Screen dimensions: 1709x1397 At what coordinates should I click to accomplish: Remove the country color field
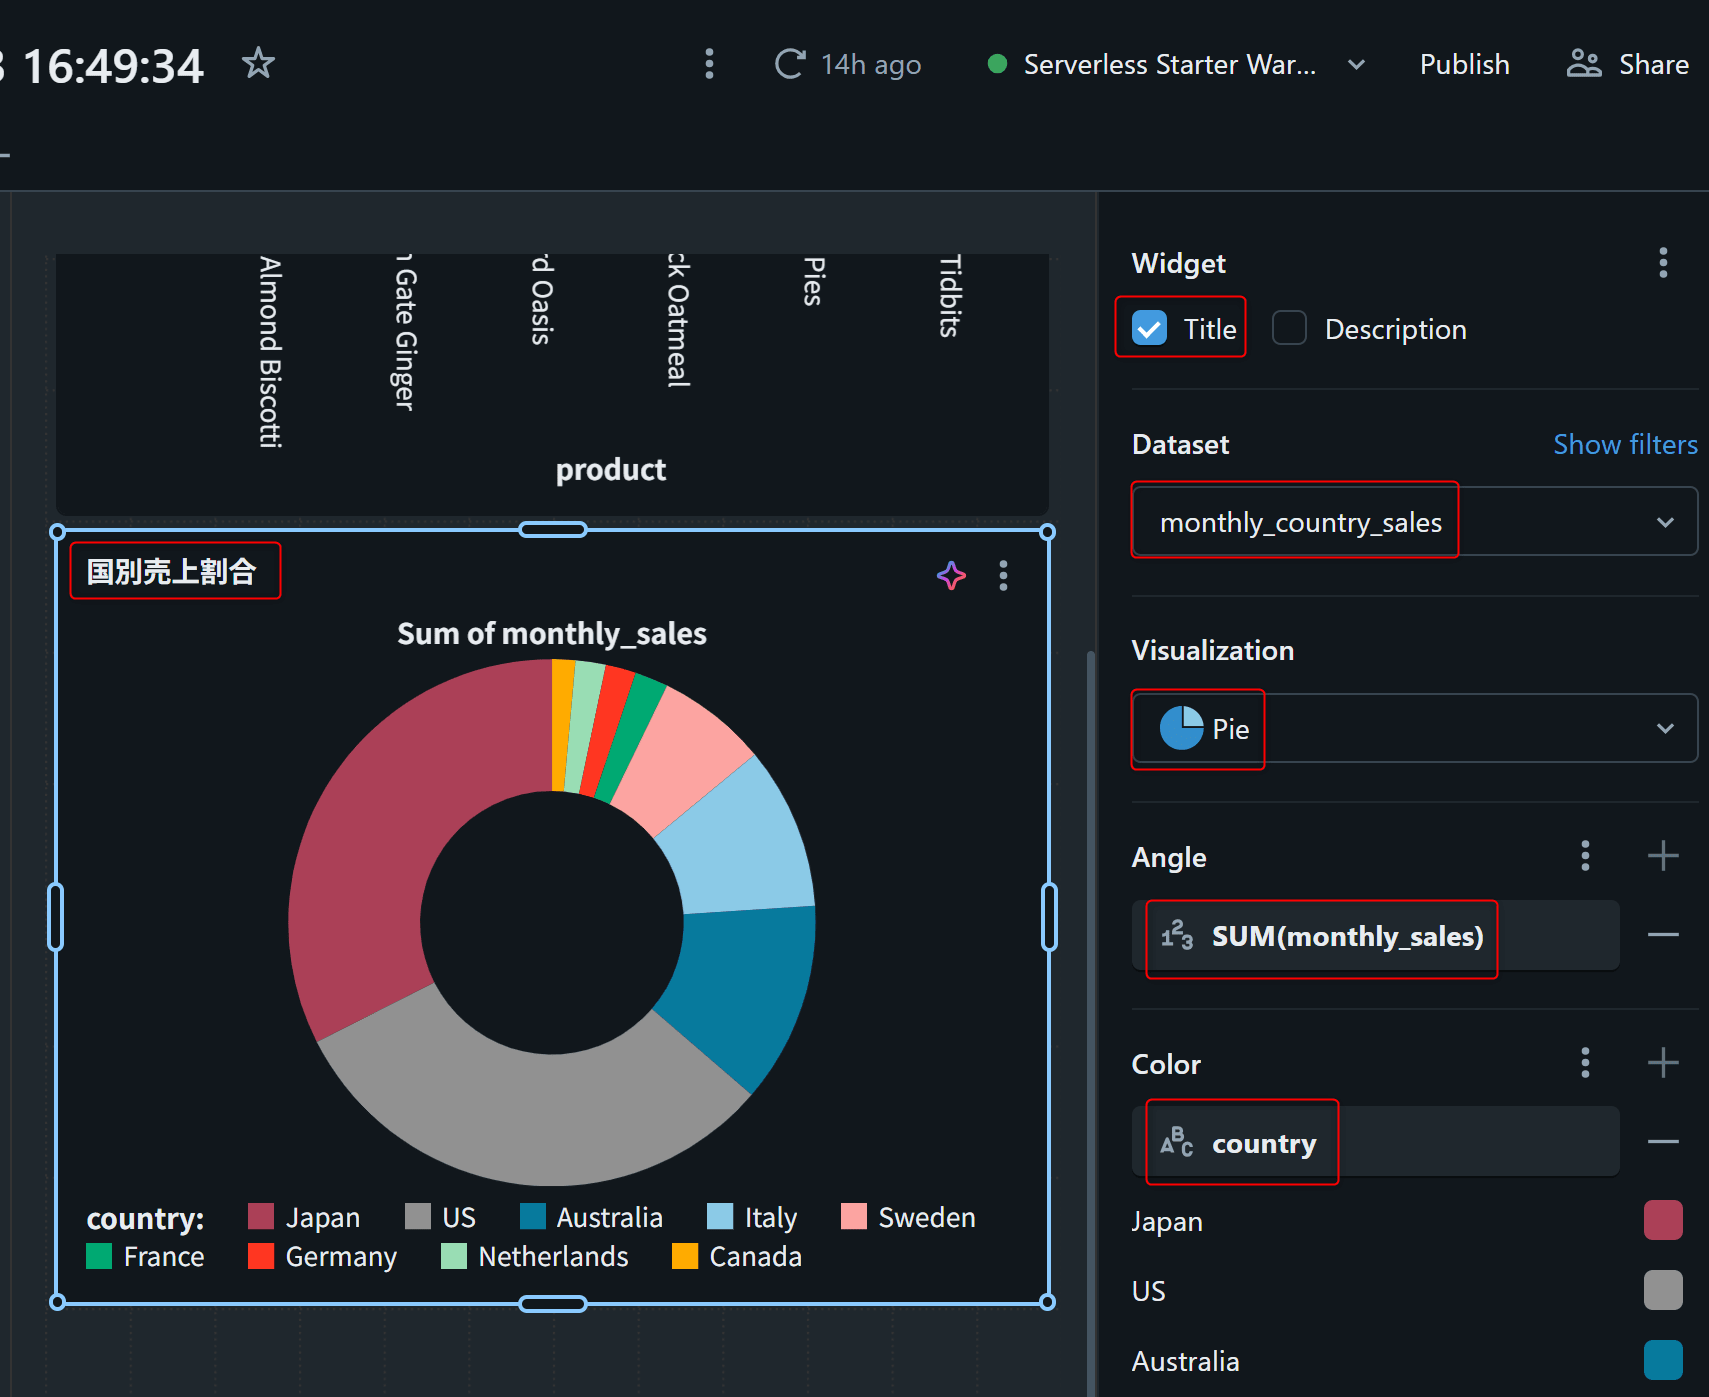(x=1662, y=1142)
